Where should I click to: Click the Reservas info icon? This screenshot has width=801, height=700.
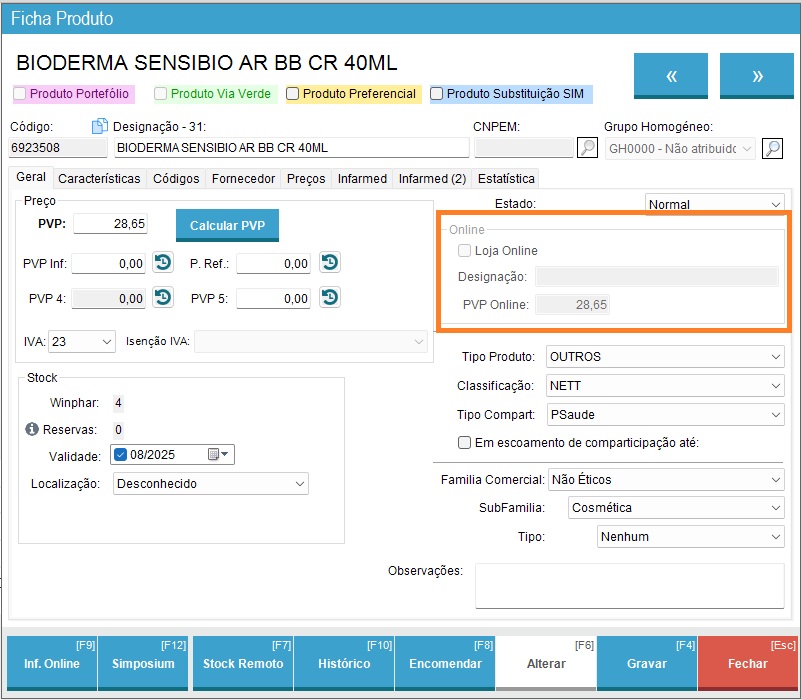[x=32, y=430]
